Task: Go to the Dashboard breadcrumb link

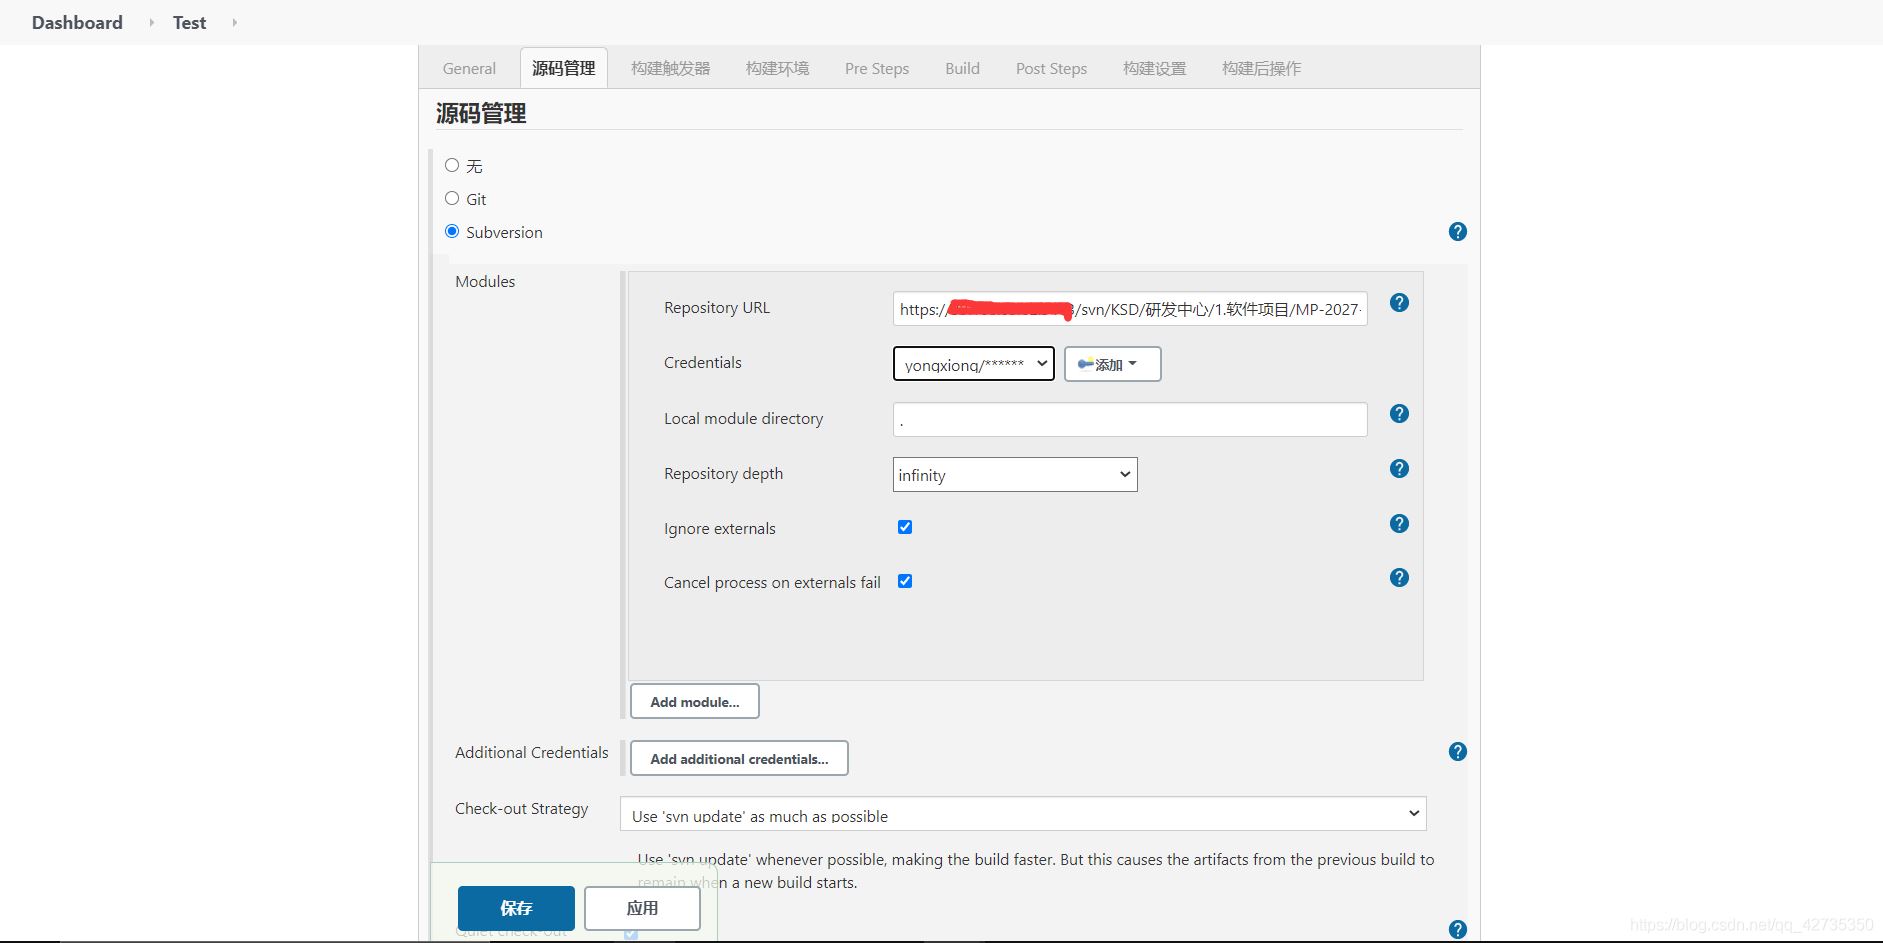Action: point(77,22)
